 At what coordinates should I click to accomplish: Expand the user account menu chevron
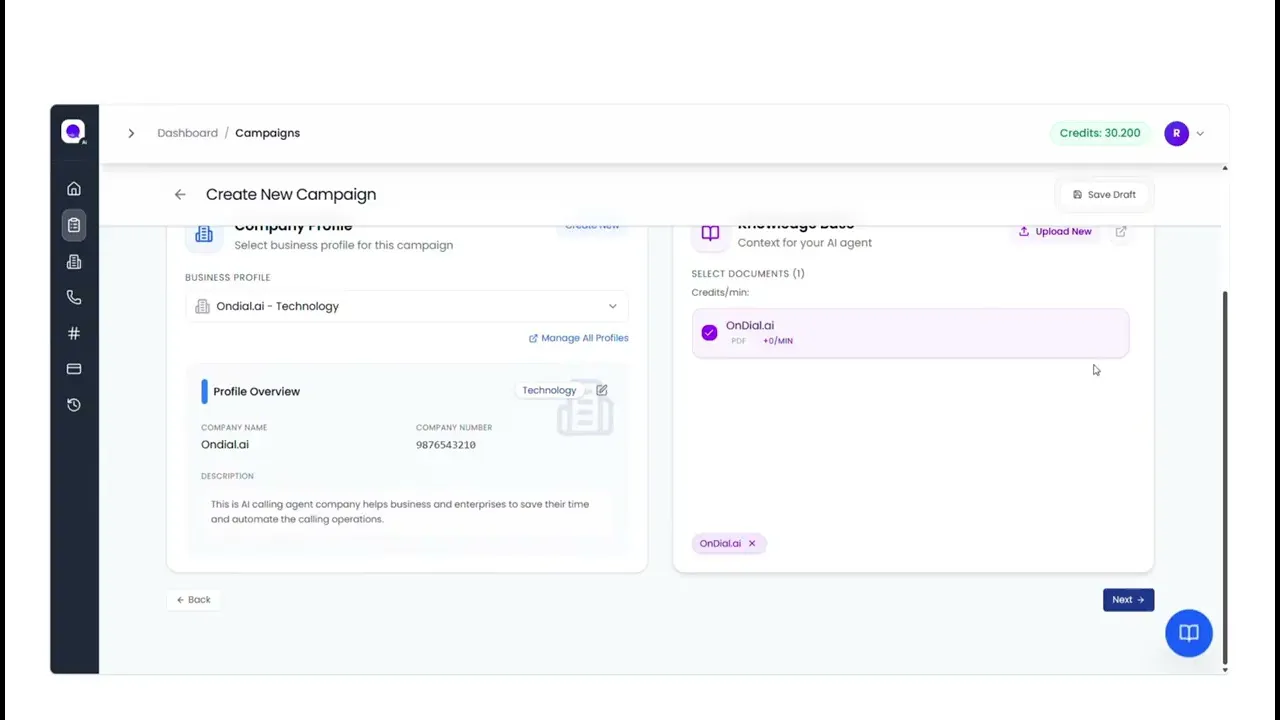[1200, 133]
